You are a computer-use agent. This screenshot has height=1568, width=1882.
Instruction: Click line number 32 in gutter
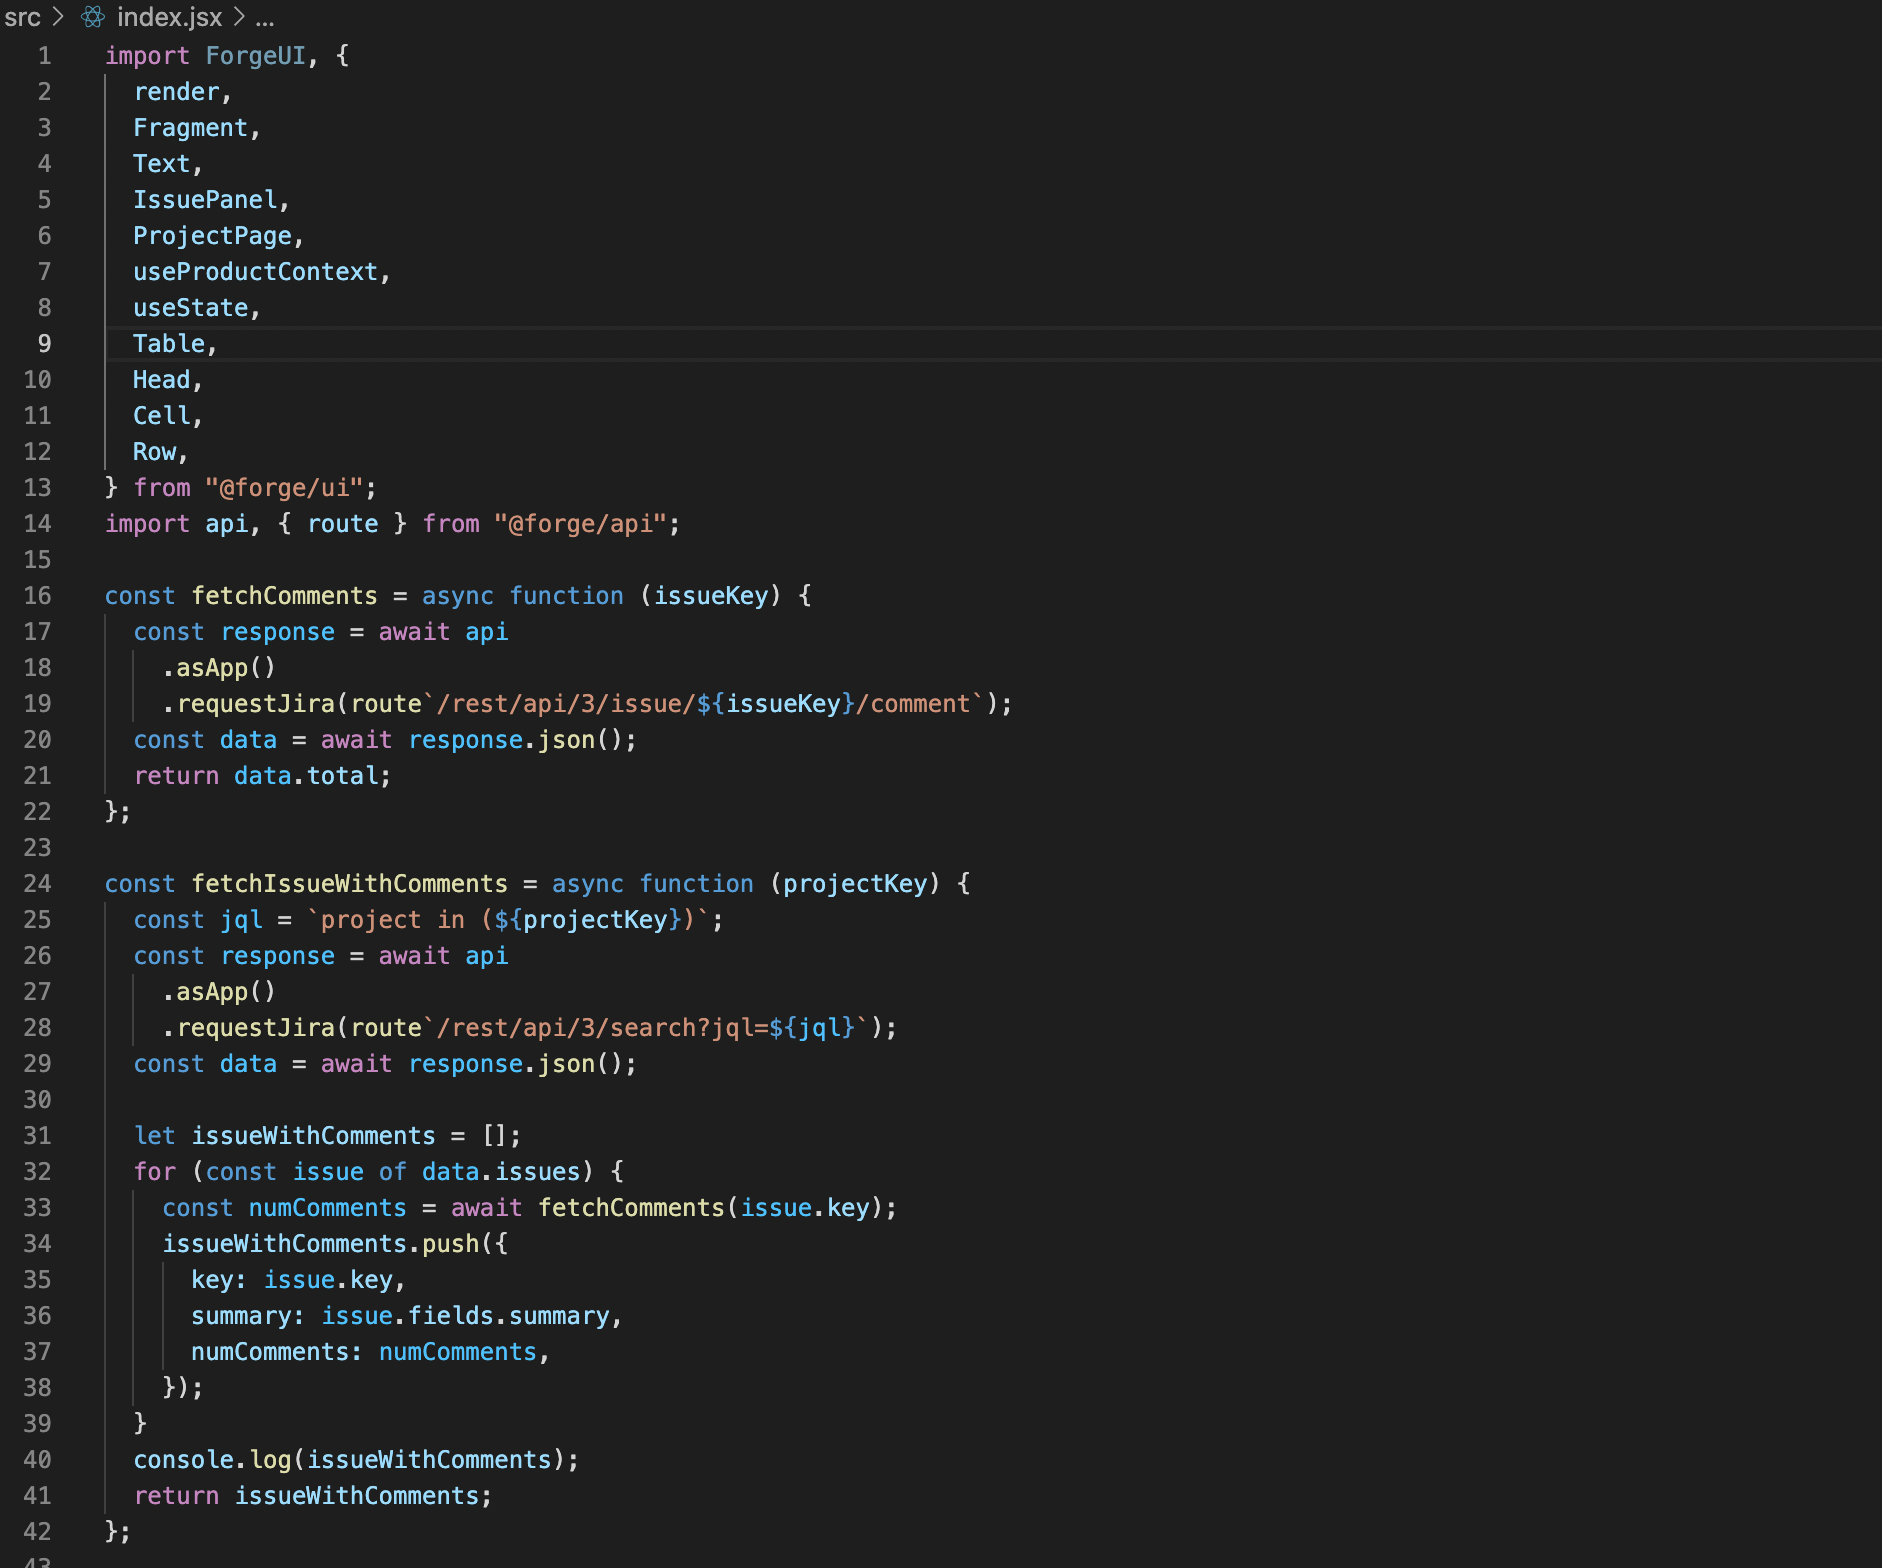(x=37, y=1172)
